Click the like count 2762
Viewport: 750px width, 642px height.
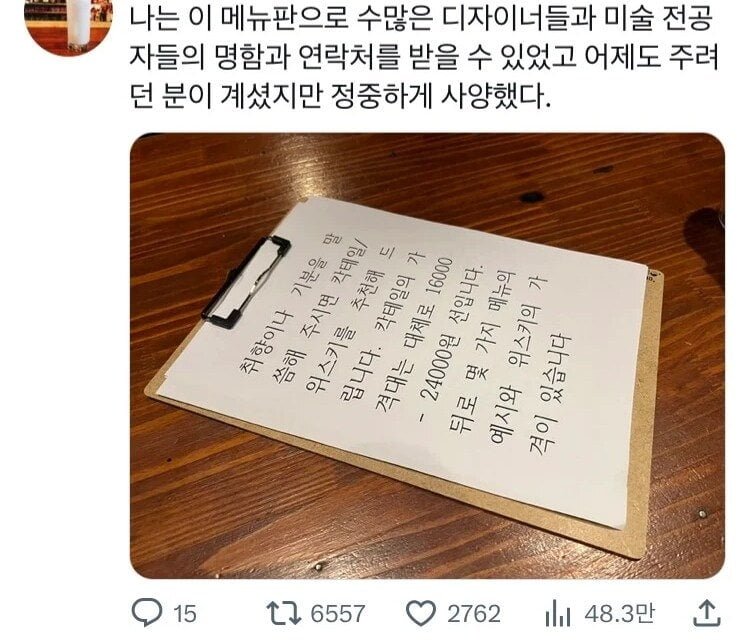[474, 614]
